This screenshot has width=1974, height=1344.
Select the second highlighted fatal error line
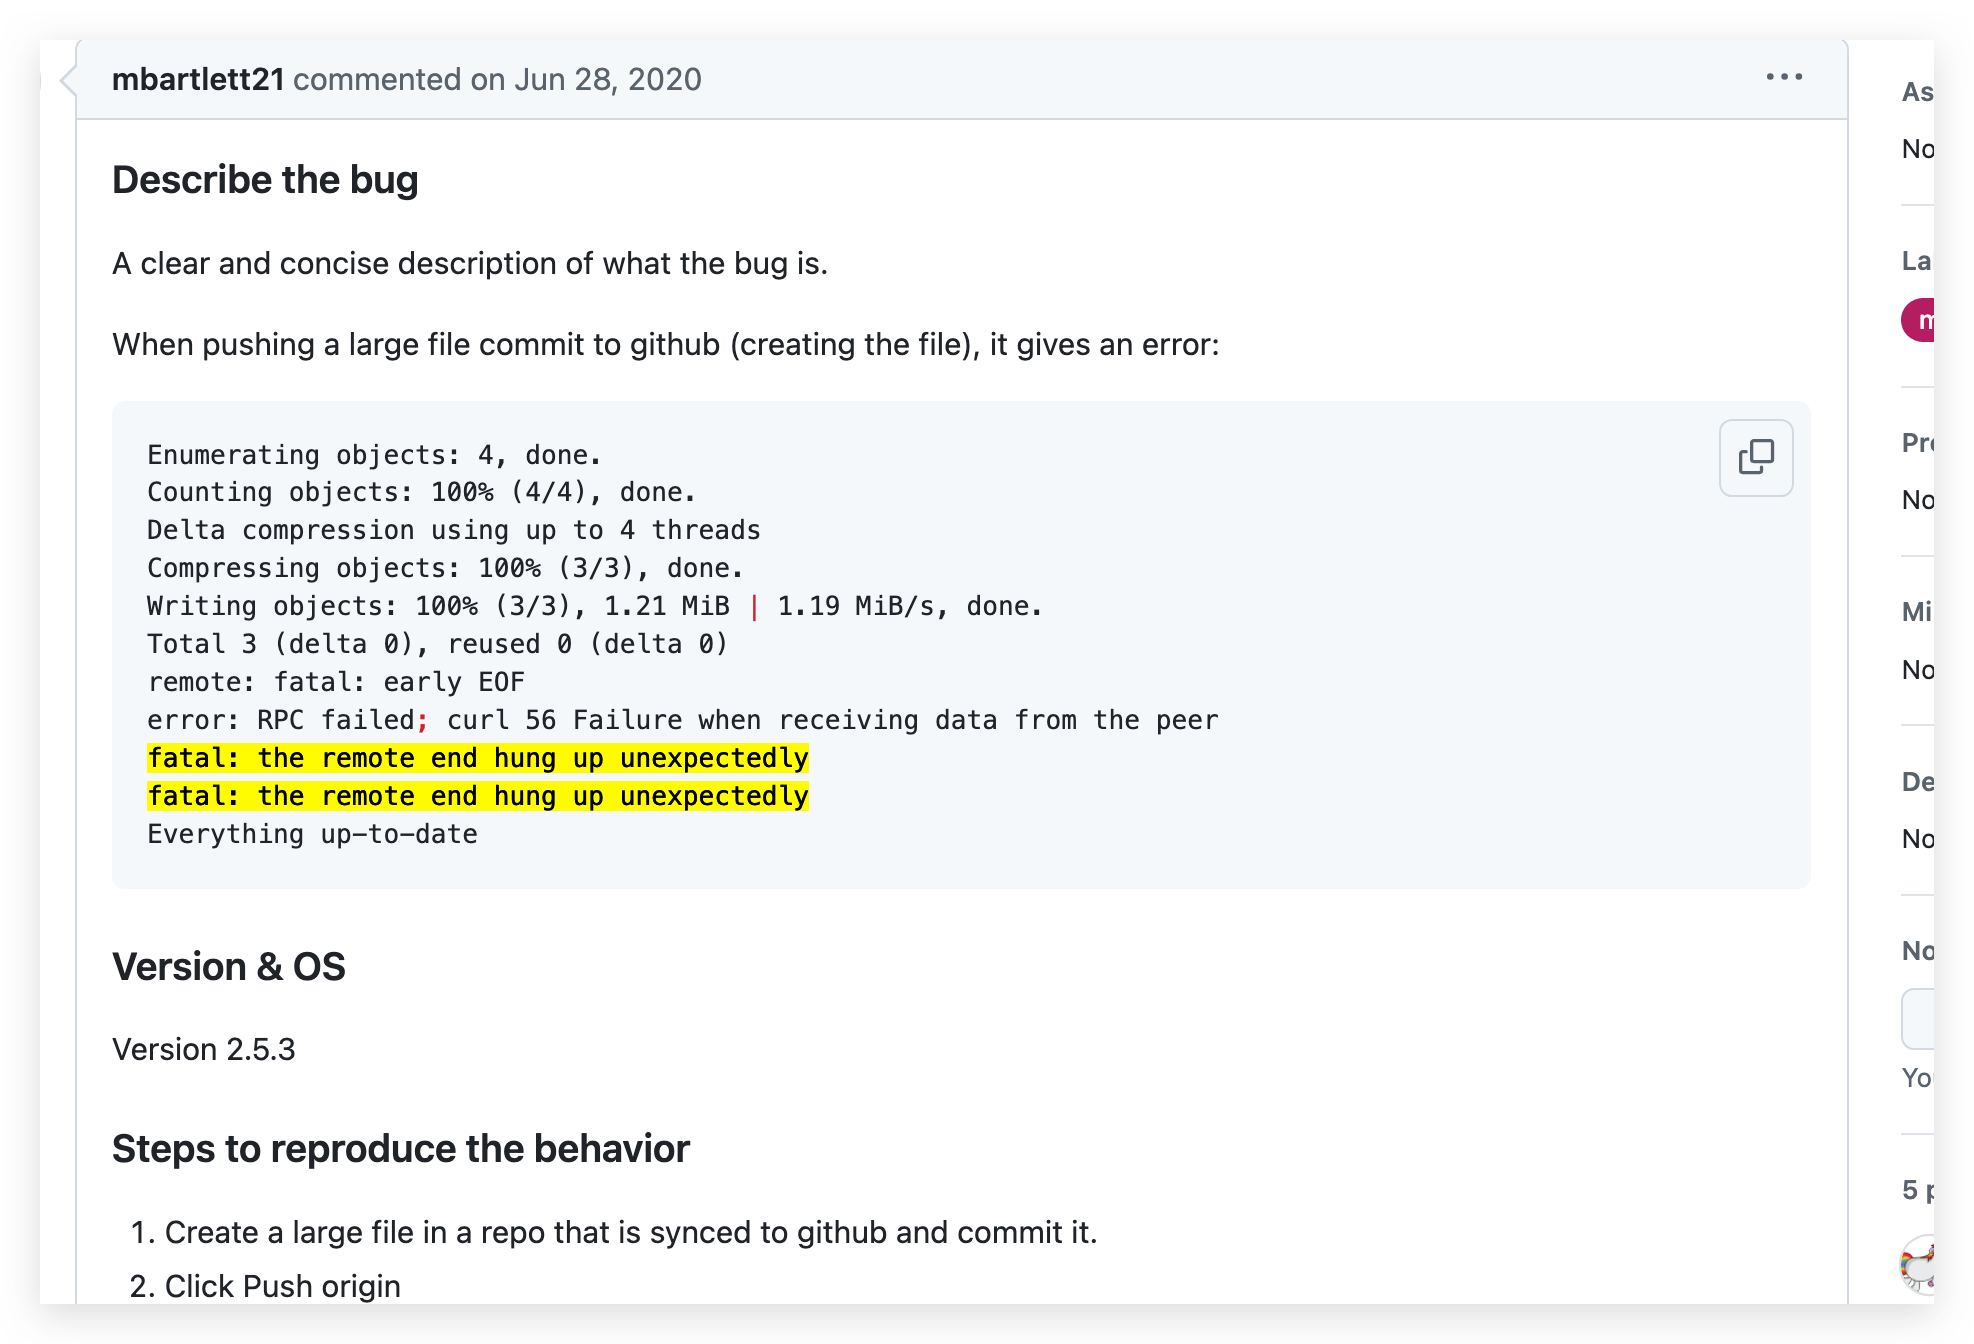pyautogui.click(x=478, y=796)
